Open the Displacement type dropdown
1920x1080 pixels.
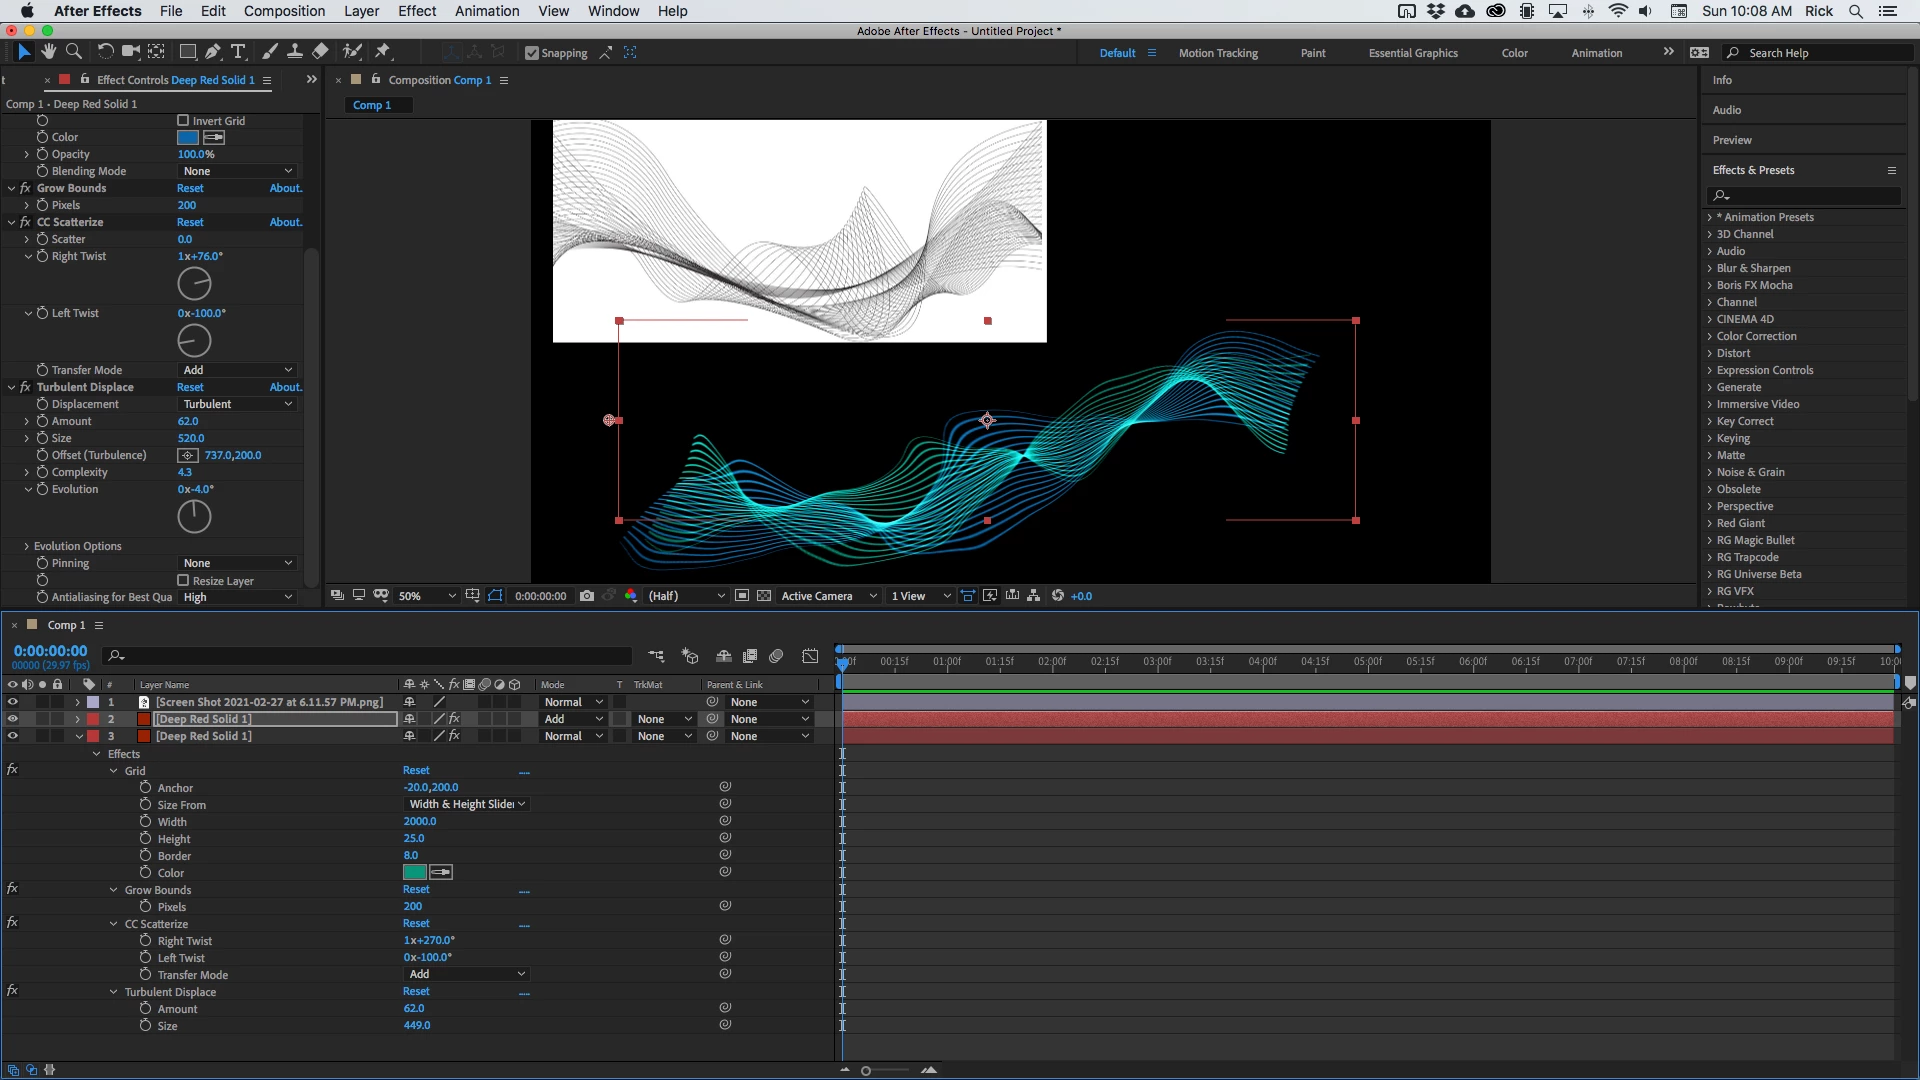coord(238,404)
